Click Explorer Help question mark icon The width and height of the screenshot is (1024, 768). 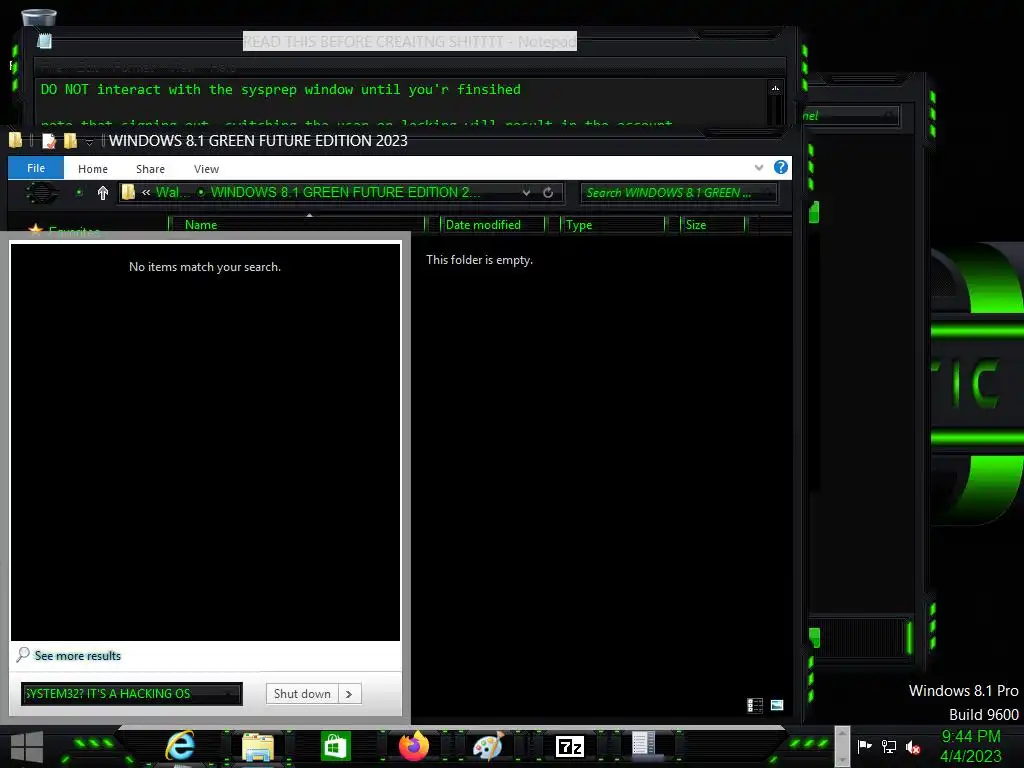pyautogui.click(x=780, y=167)
